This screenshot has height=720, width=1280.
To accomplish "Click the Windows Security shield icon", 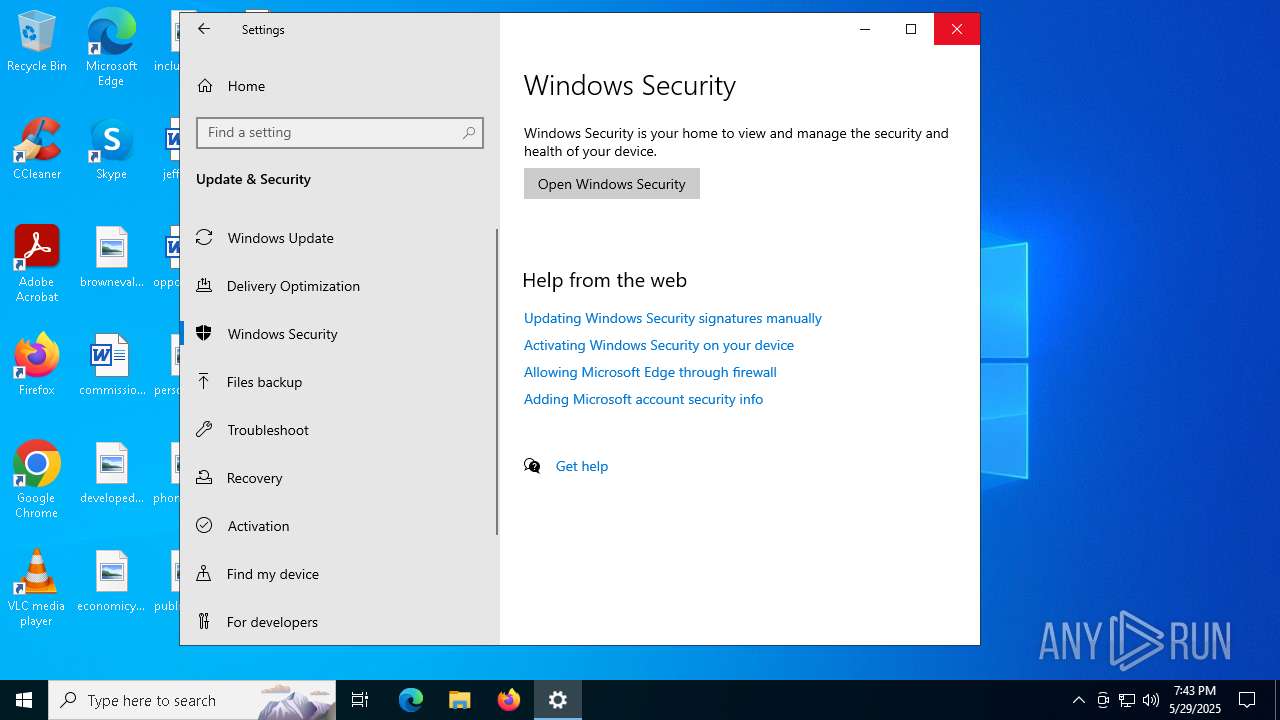I will (x=204, y=333).
